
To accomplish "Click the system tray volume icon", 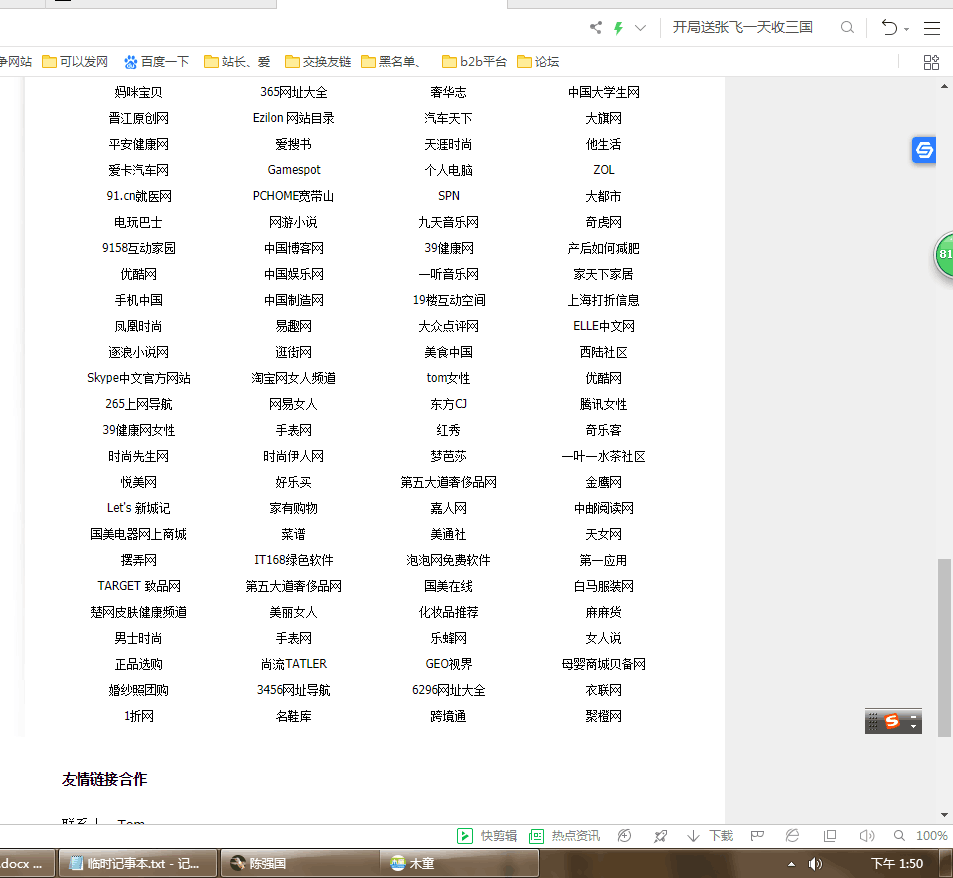I will (x=815, y=863).
